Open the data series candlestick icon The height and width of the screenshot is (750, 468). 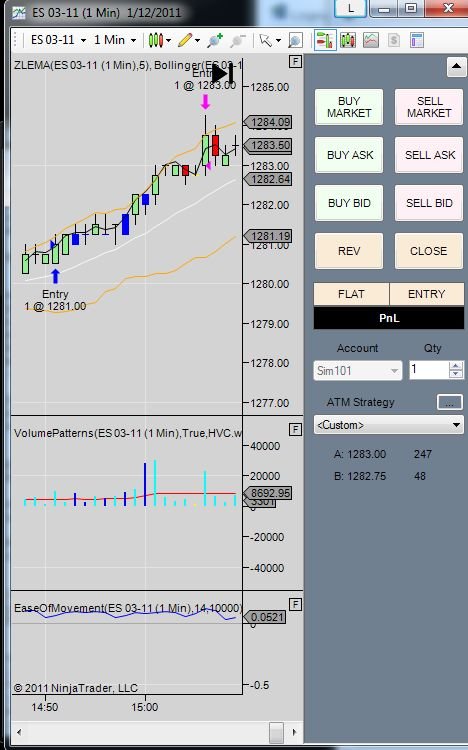(x=348, y=40)
